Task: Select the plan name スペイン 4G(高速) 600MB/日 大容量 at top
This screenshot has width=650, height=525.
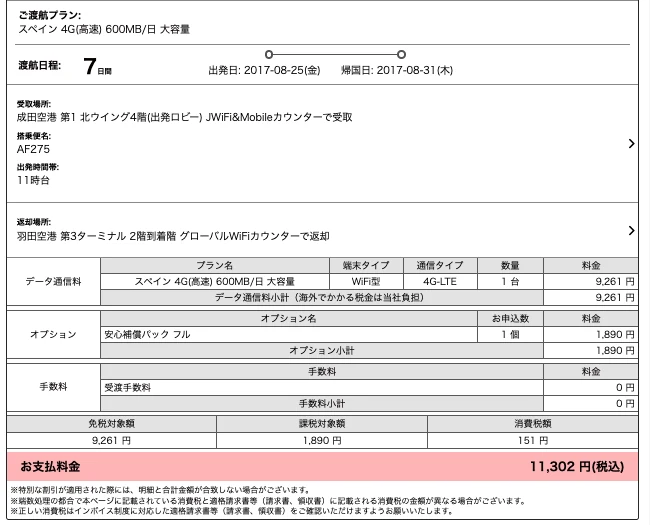Action: tap(104, 29)
